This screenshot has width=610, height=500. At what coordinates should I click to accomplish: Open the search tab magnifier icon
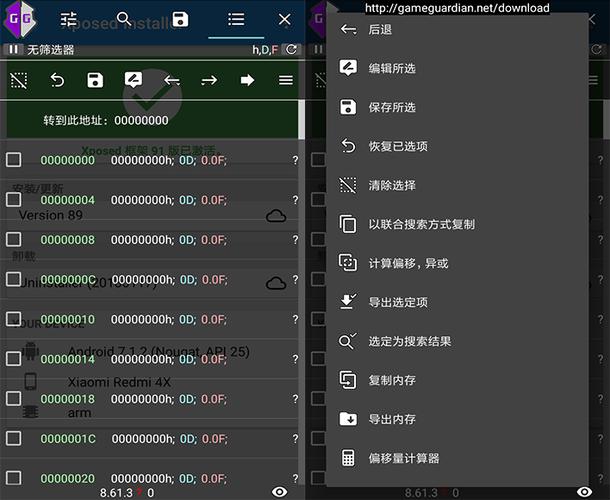124,19
